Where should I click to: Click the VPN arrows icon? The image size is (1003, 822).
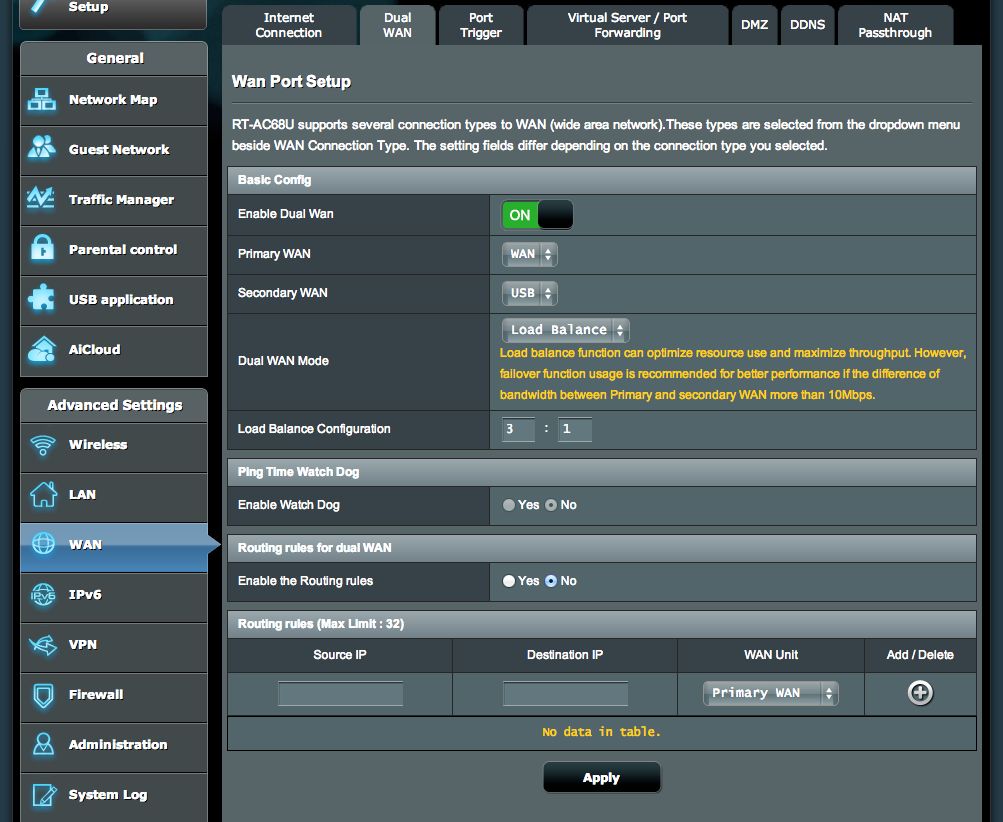click(43, 644)
